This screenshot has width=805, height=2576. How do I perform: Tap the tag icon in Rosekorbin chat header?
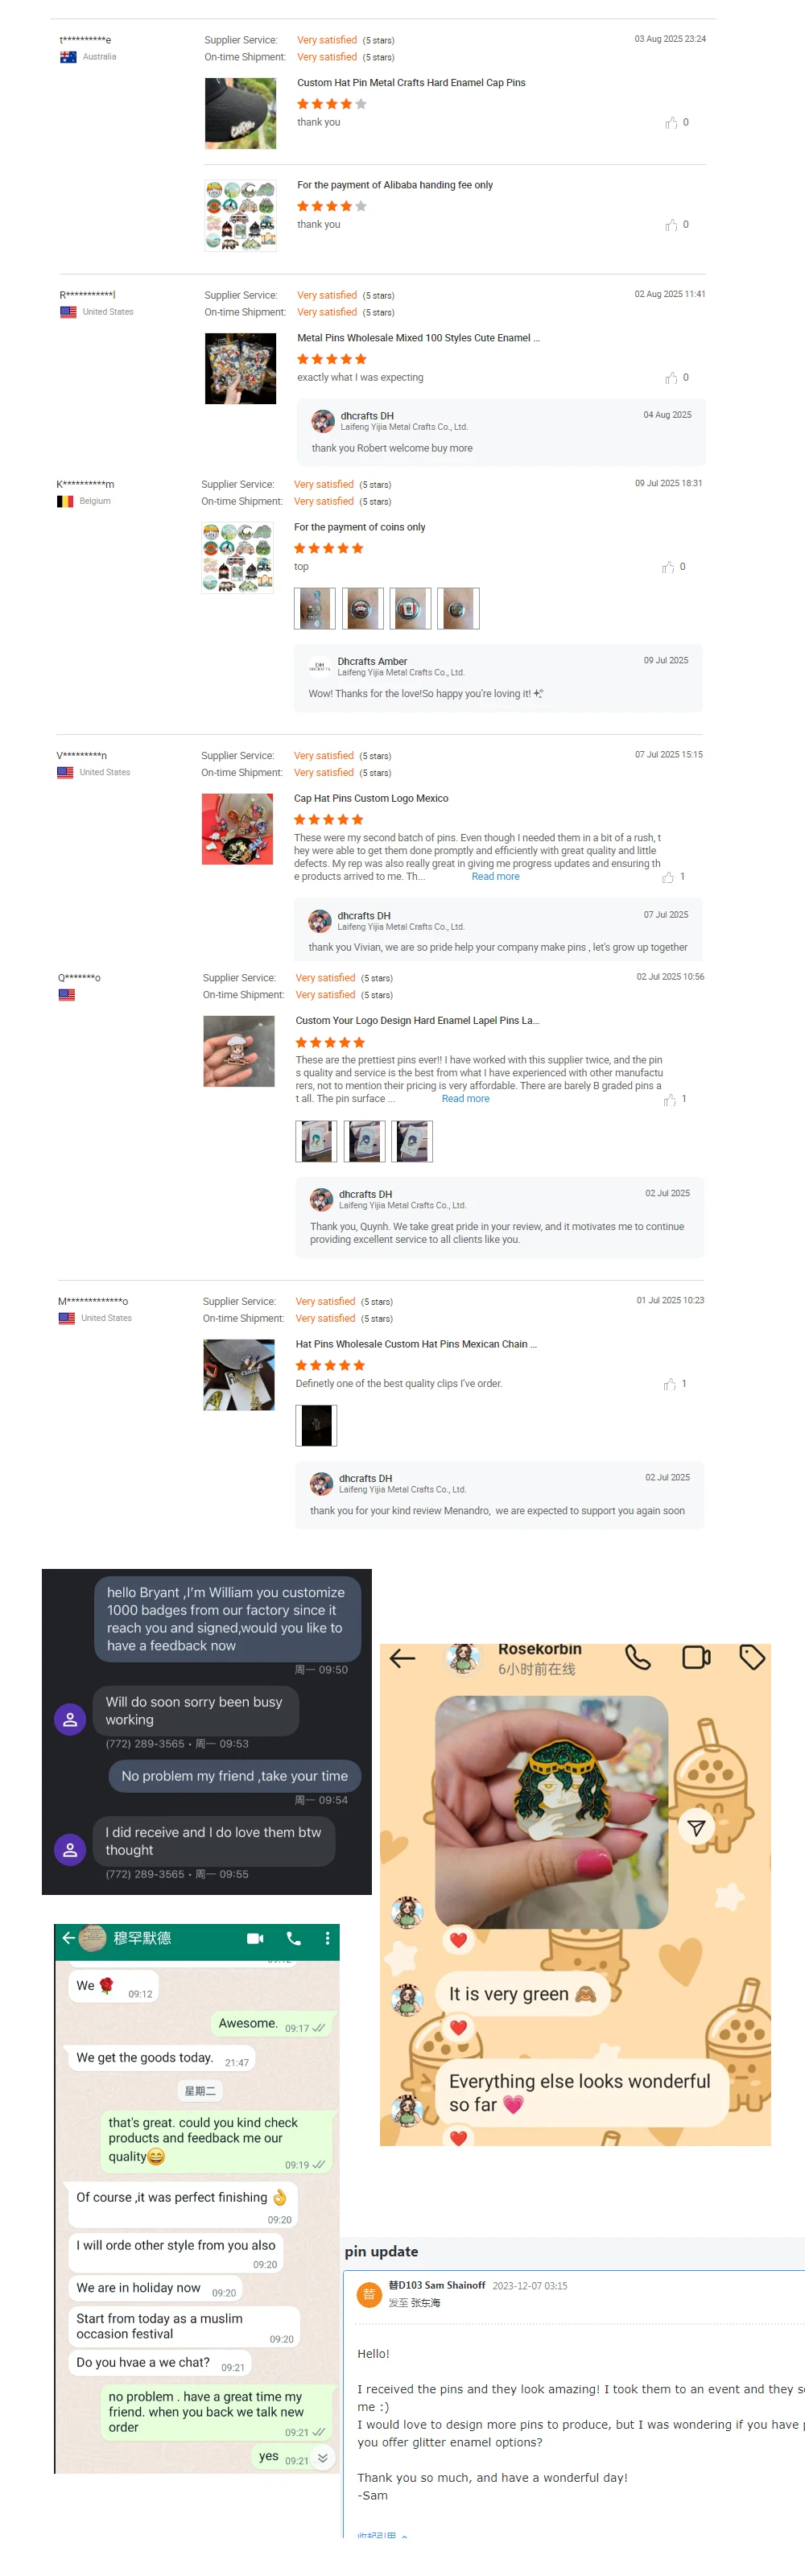[752, 1658]
